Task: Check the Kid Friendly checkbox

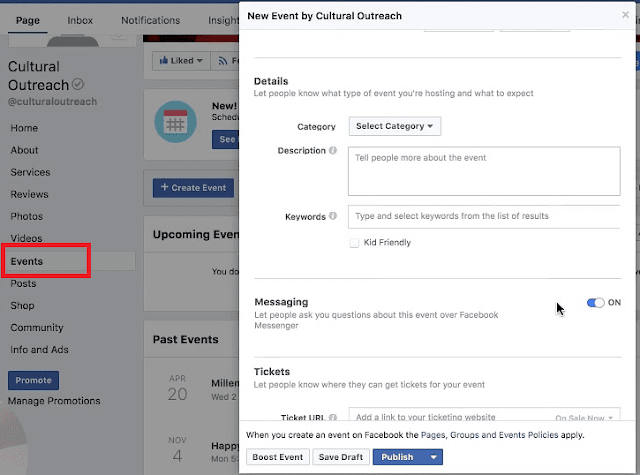Action: (x=354, y=242)
